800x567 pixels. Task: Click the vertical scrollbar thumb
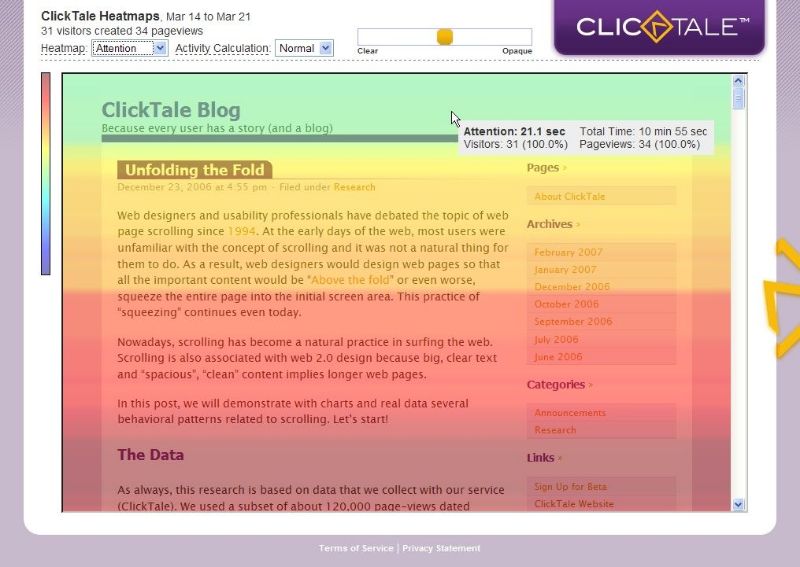[x=739, y=98]
